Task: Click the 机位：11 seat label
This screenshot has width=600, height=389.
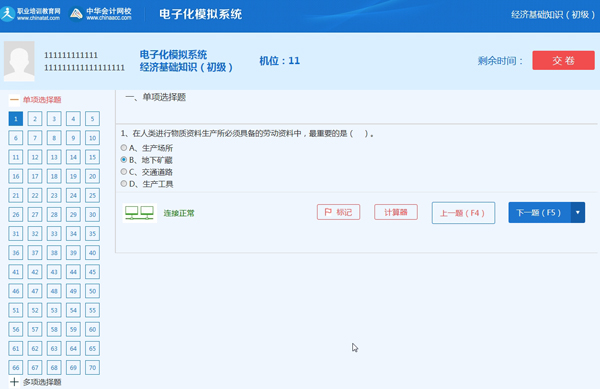Action: [280, 60]
